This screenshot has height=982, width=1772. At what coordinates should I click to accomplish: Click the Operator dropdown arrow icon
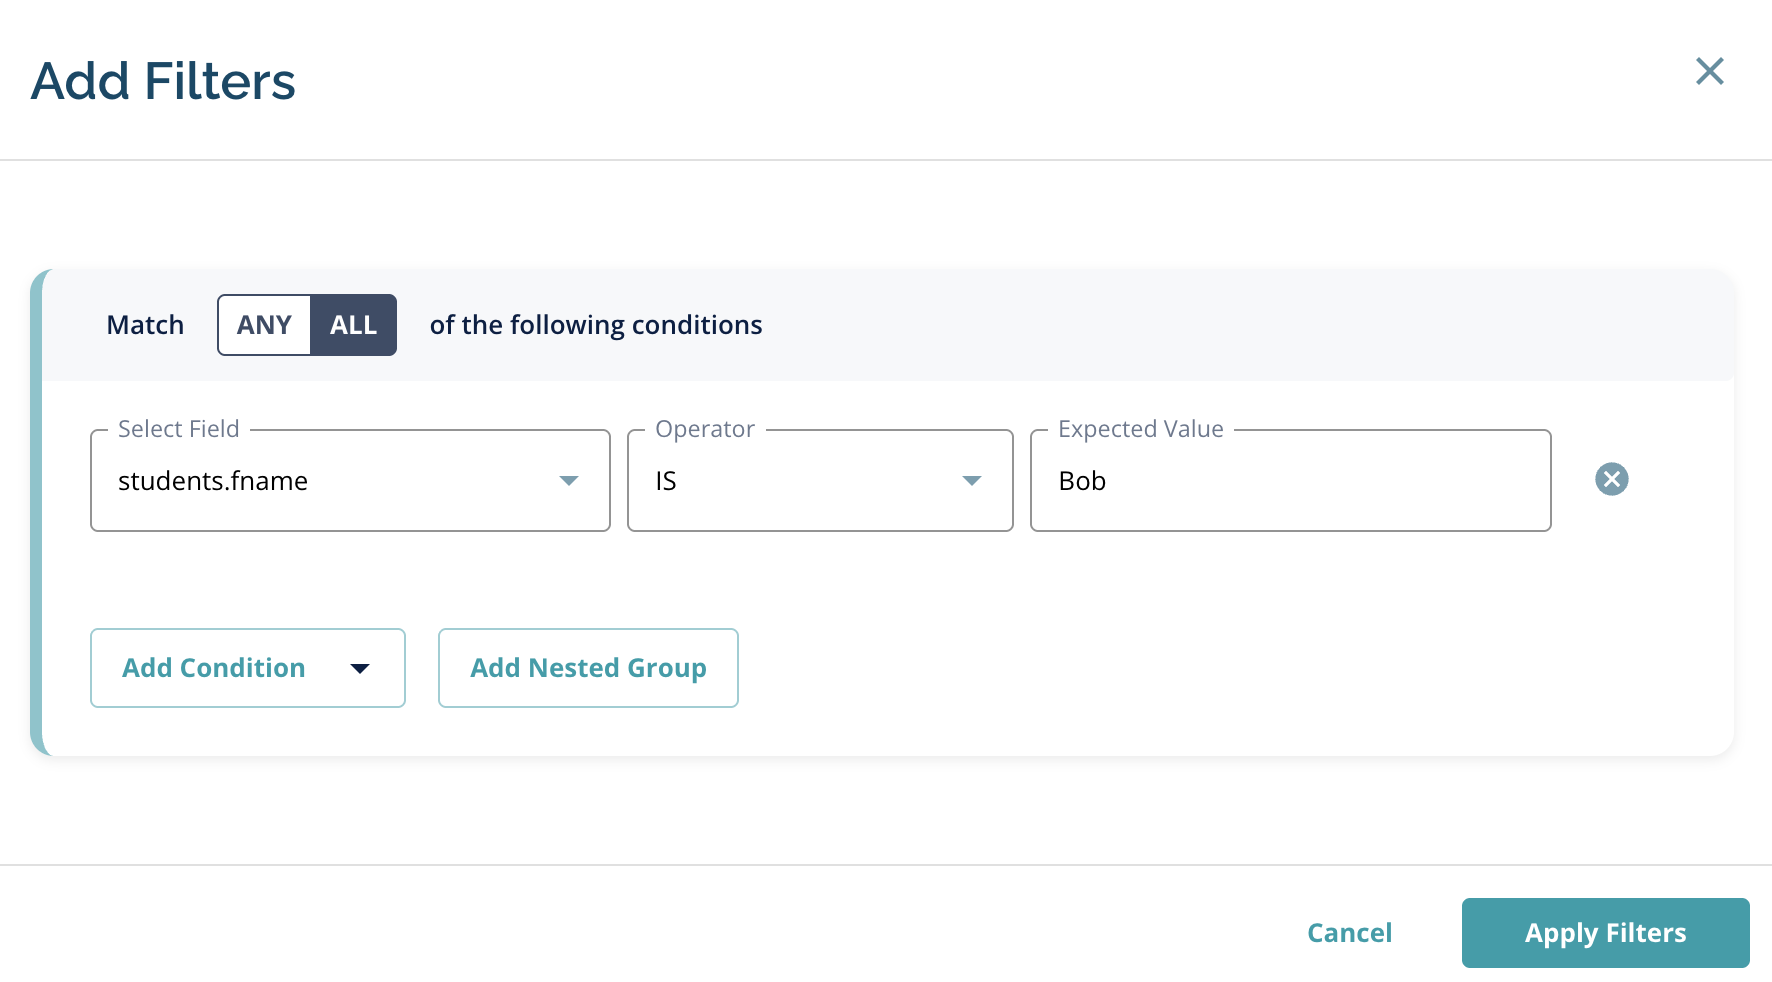point(972,481)
